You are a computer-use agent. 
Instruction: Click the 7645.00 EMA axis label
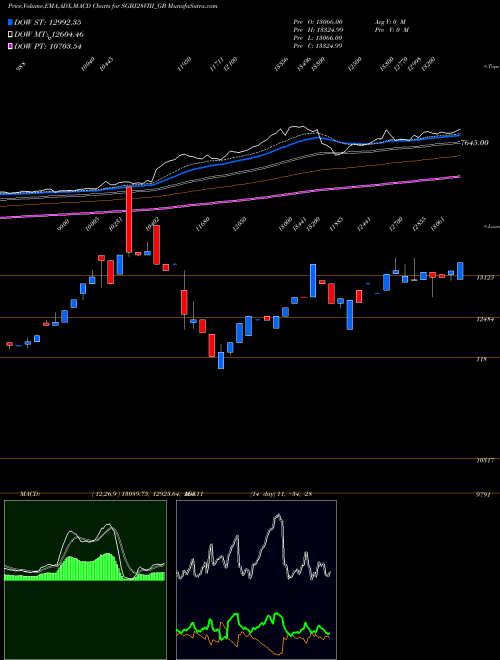click(x=474, y=143)
